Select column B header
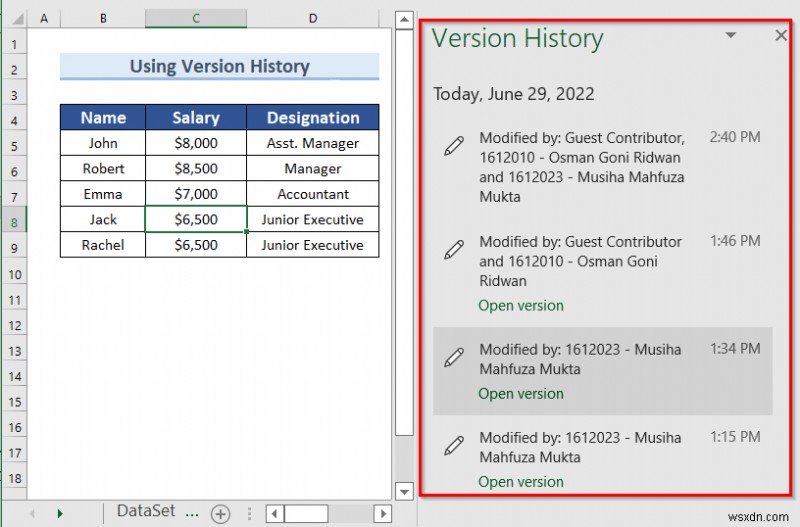Screen dimensions: 800x527 click(103, 18)
